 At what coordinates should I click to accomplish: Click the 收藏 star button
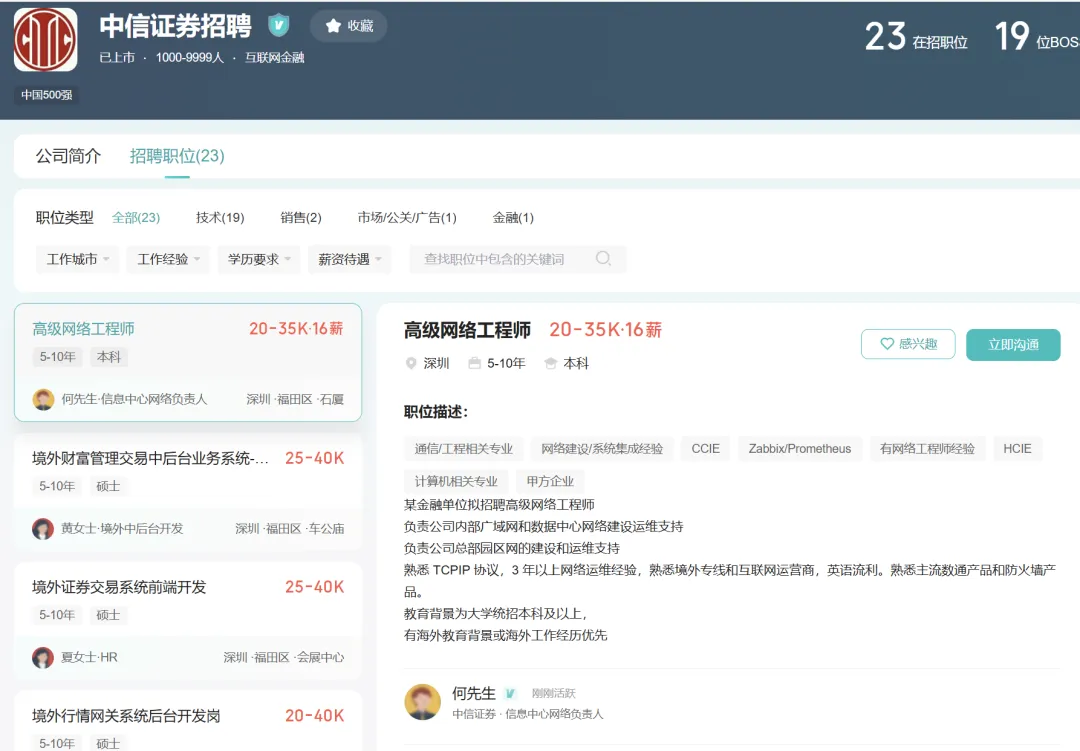[349, 26]
